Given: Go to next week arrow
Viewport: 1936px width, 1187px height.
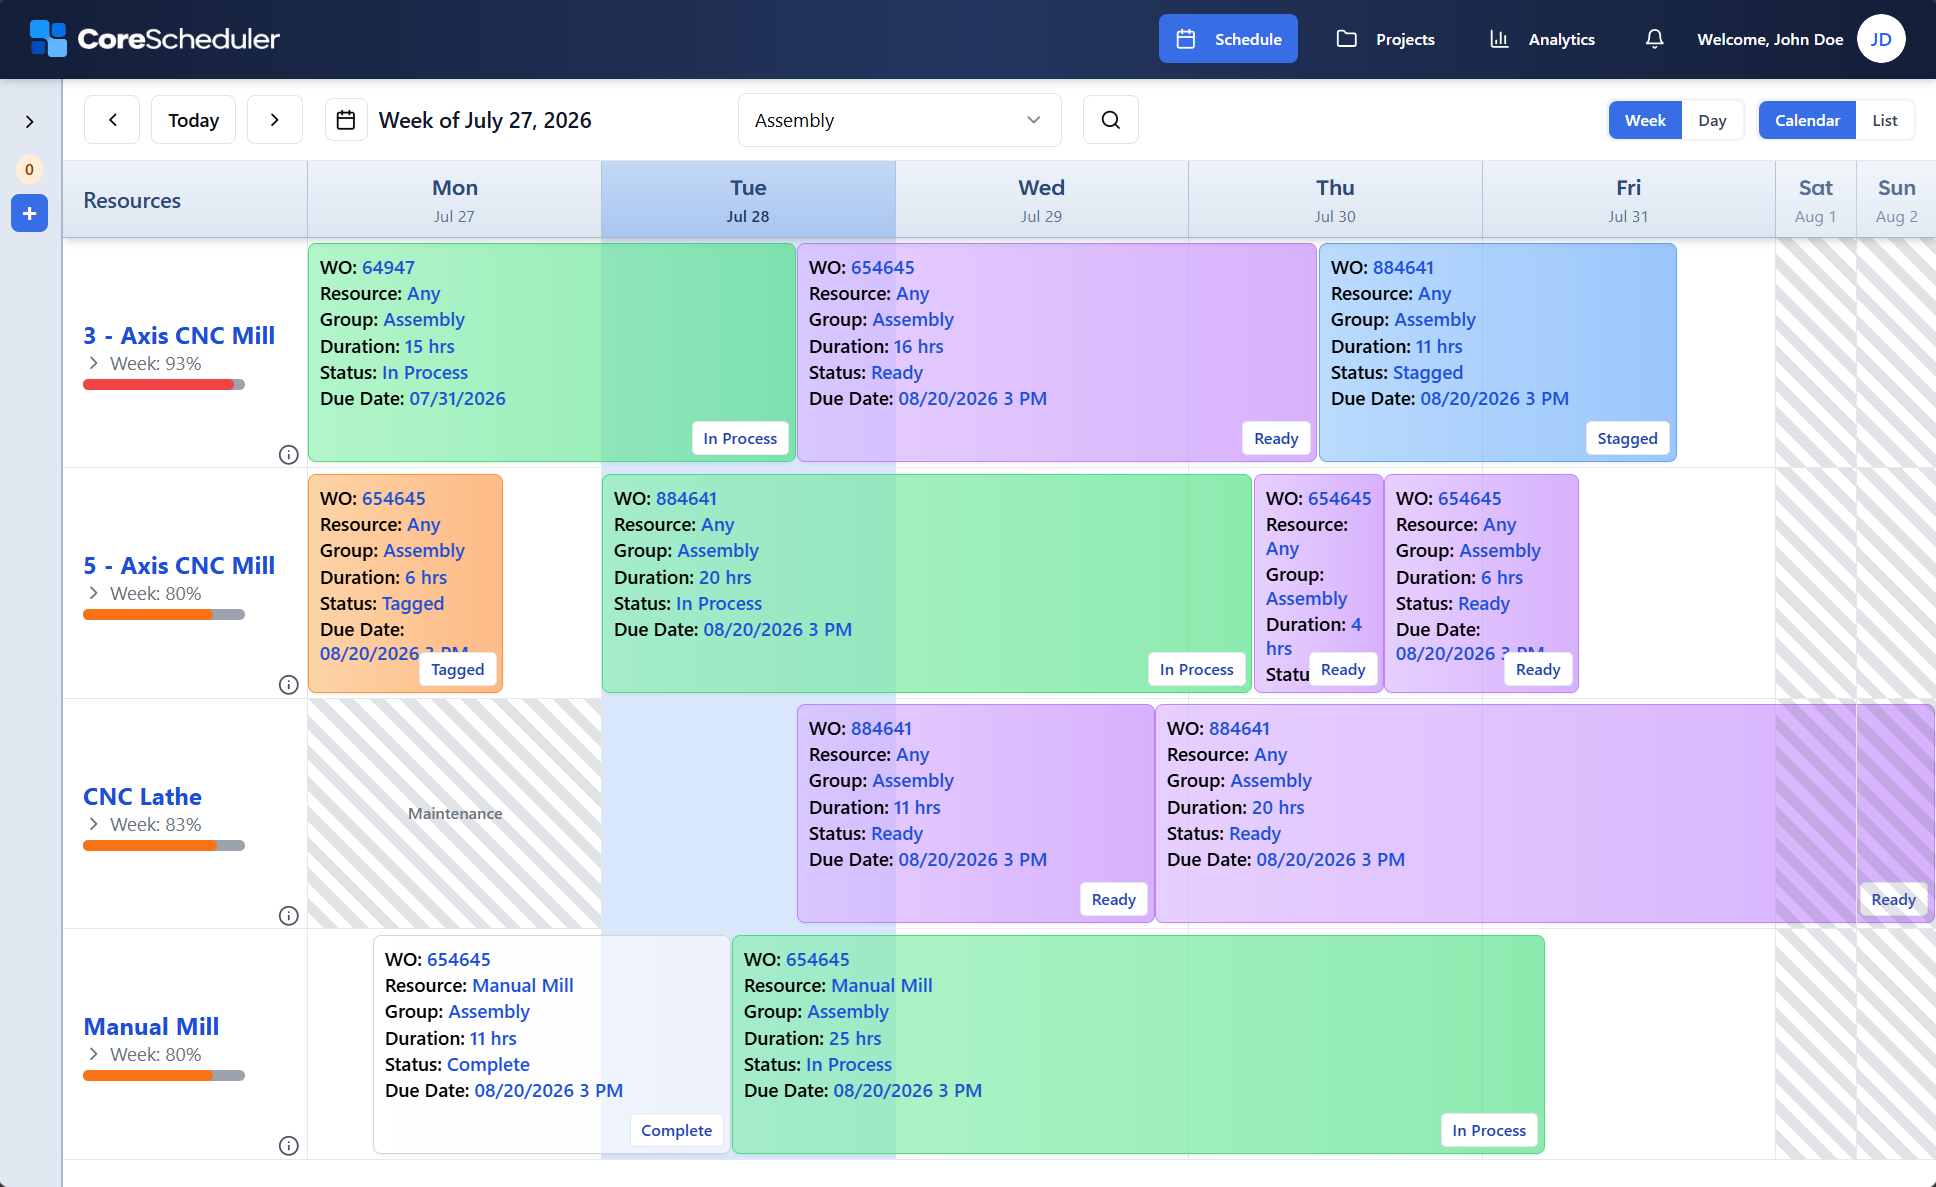Looking at the screenshot, I should click(x=275, y=120).
